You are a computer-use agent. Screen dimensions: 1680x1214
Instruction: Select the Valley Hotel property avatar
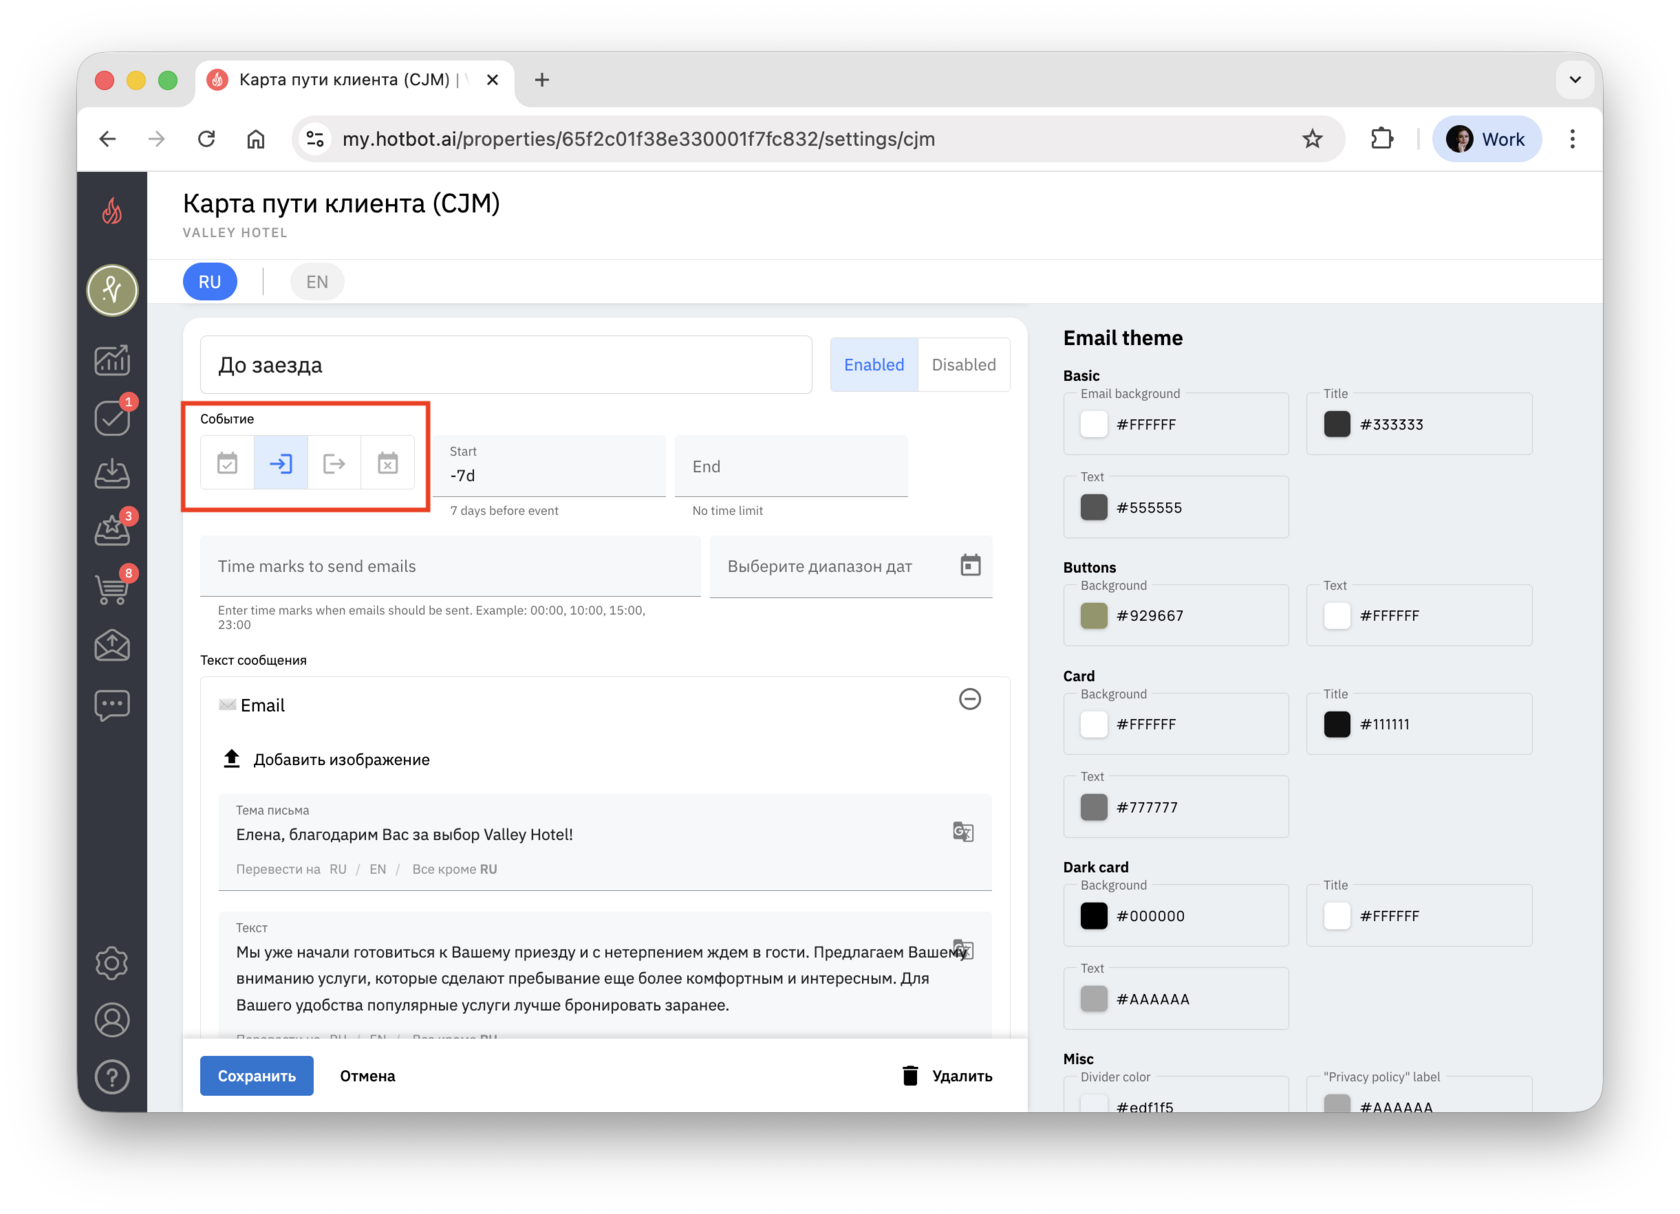point(112,290)
